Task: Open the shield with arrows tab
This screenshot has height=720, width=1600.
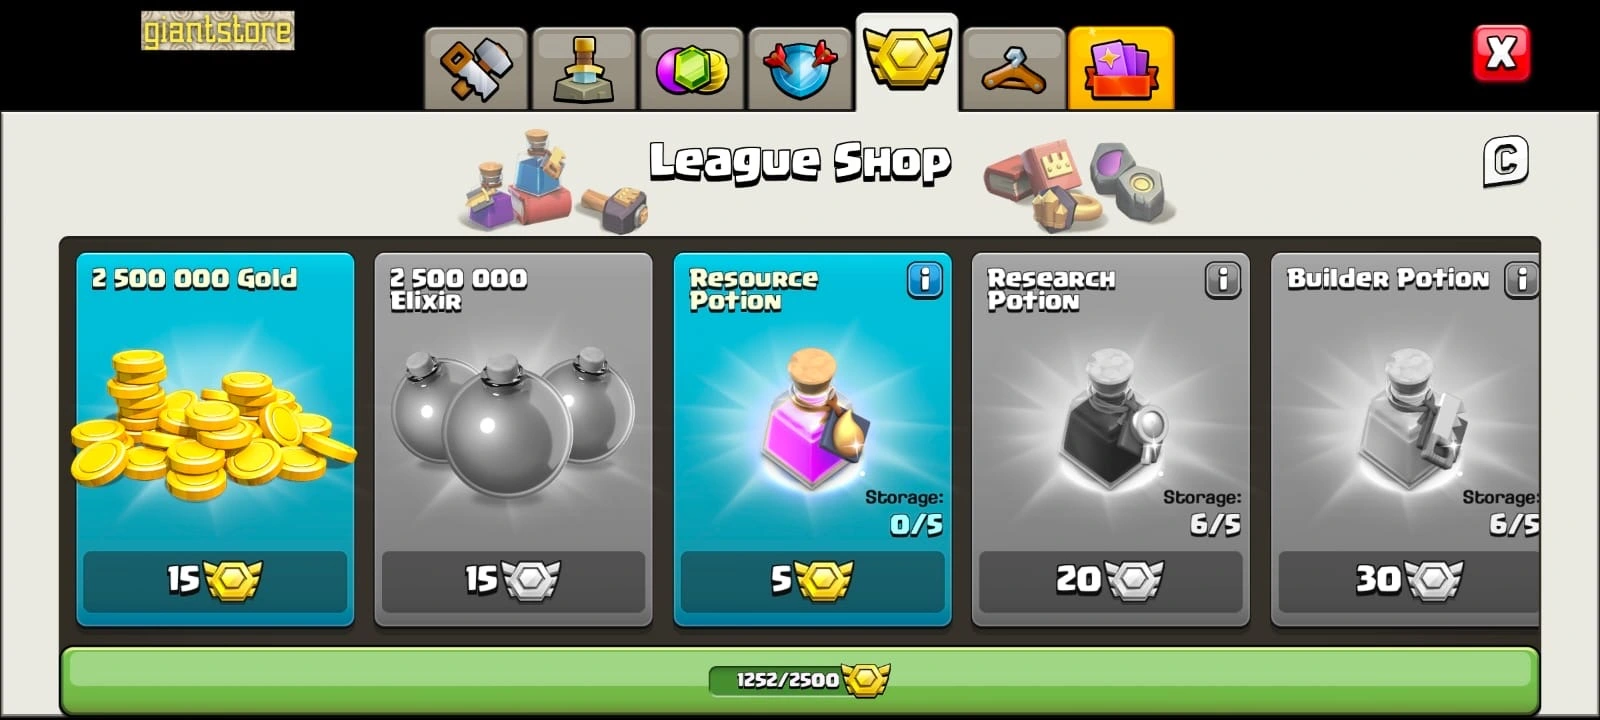Action: 800,68
